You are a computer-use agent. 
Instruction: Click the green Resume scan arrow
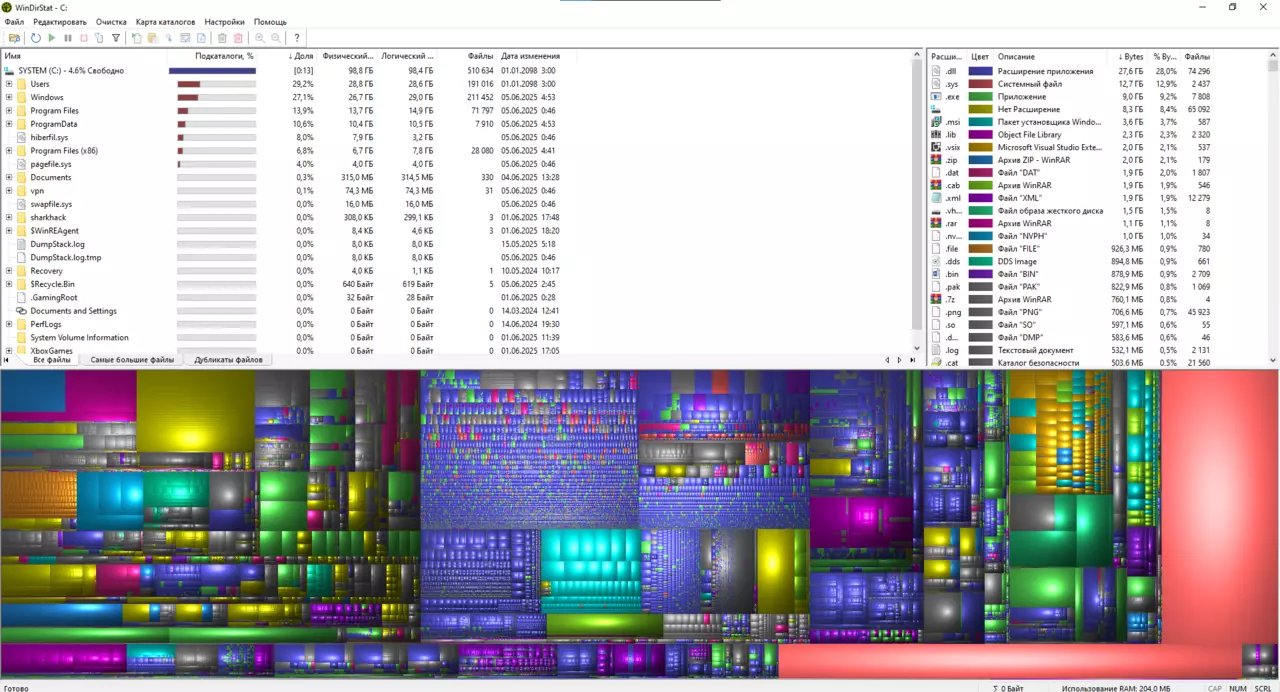pos(52,38)
